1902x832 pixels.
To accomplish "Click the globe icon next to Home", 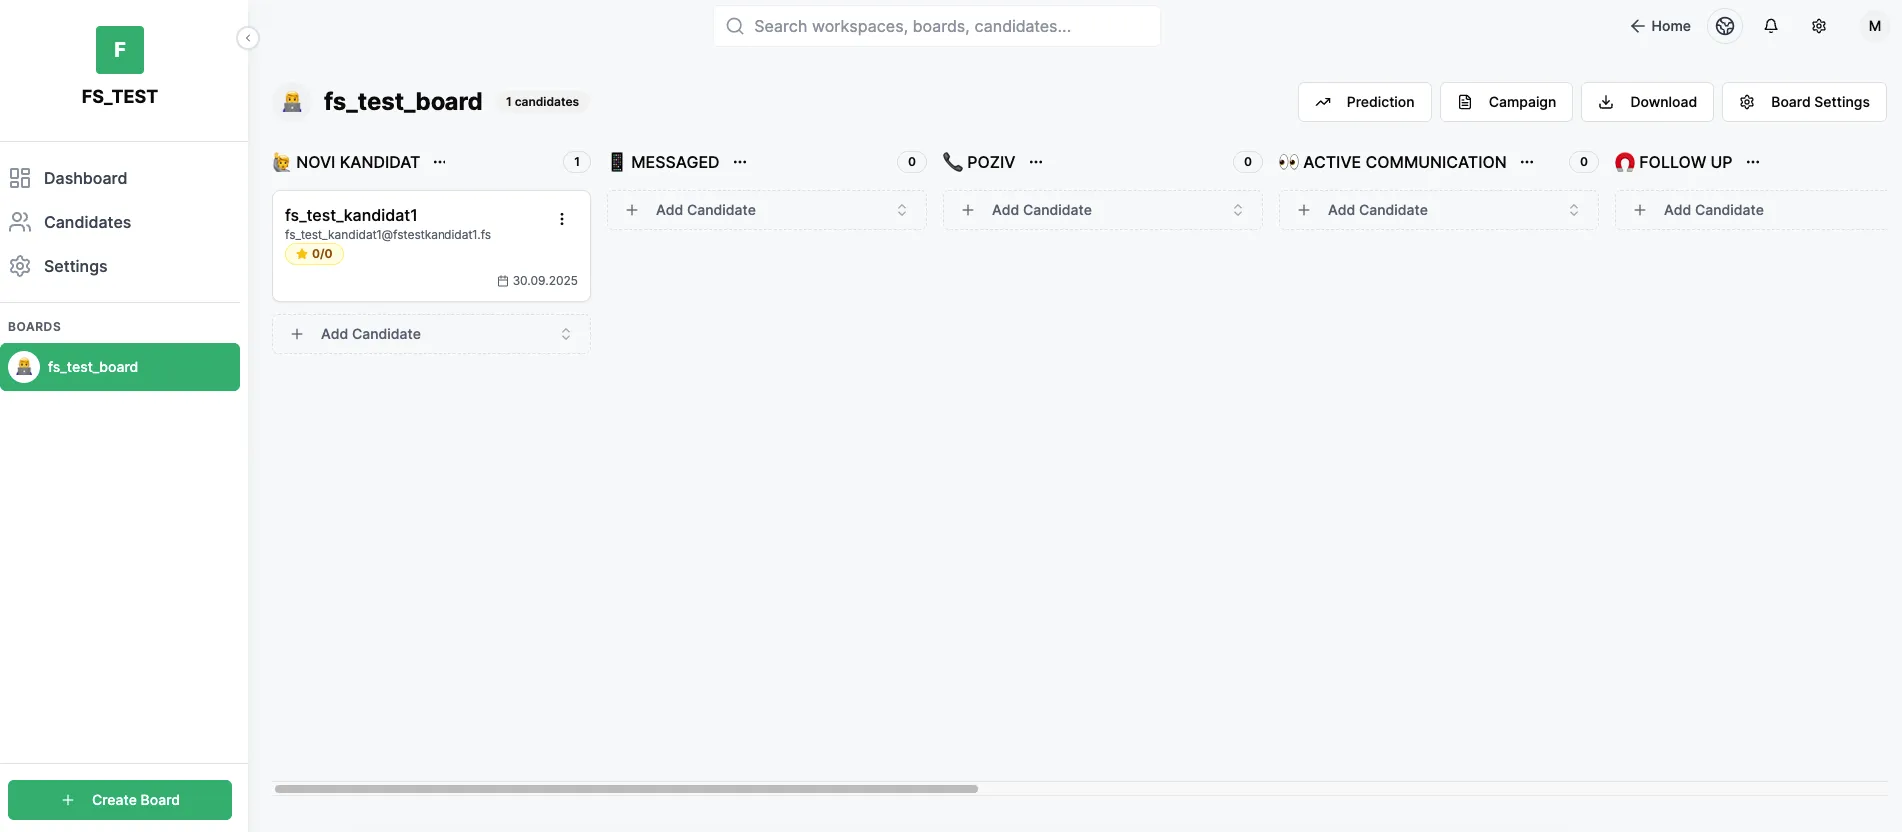I will (1725, 26).
